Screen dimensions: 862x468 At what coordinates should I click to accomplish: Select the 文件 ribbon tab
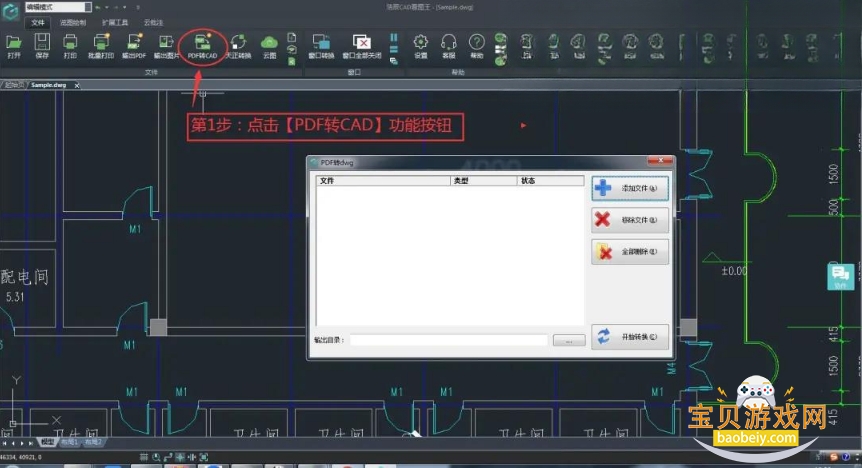coord(38,23)
